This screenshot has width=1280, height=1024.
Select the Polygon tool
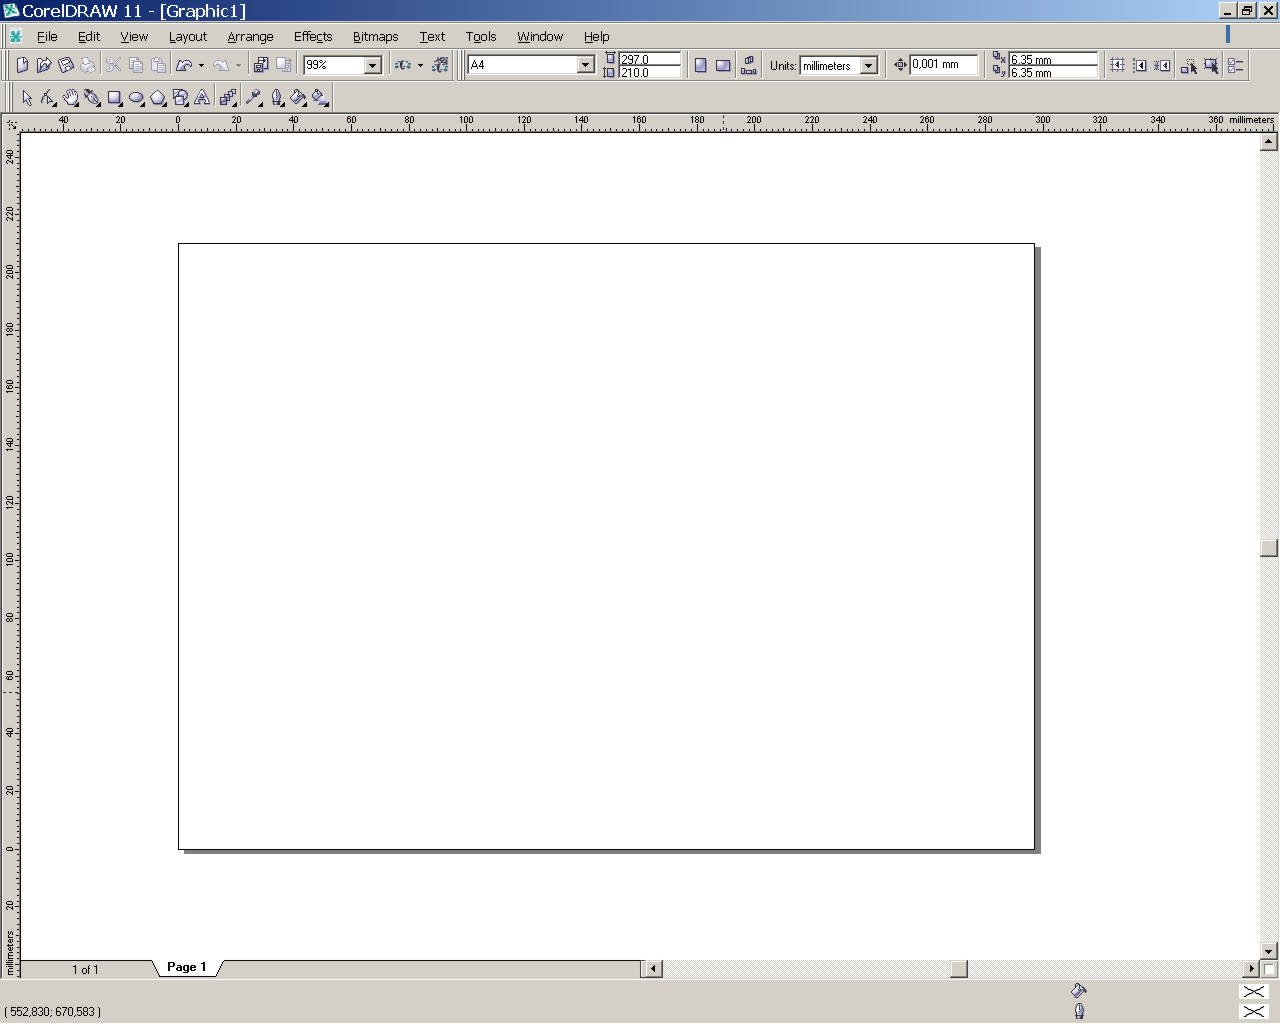[x=158, y=97]
